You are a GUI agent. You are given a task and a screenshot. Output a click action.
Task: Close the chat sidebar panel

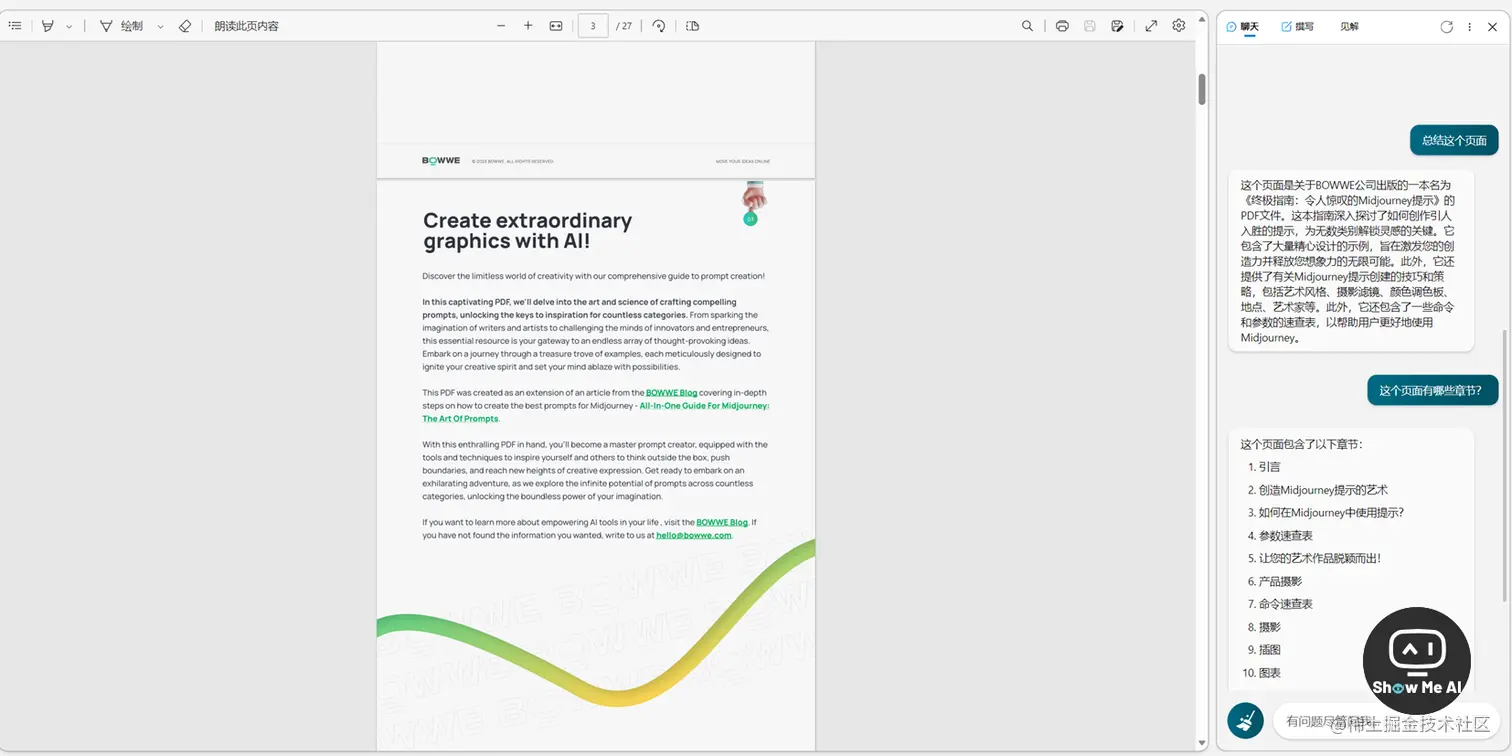pos(1492,27)
